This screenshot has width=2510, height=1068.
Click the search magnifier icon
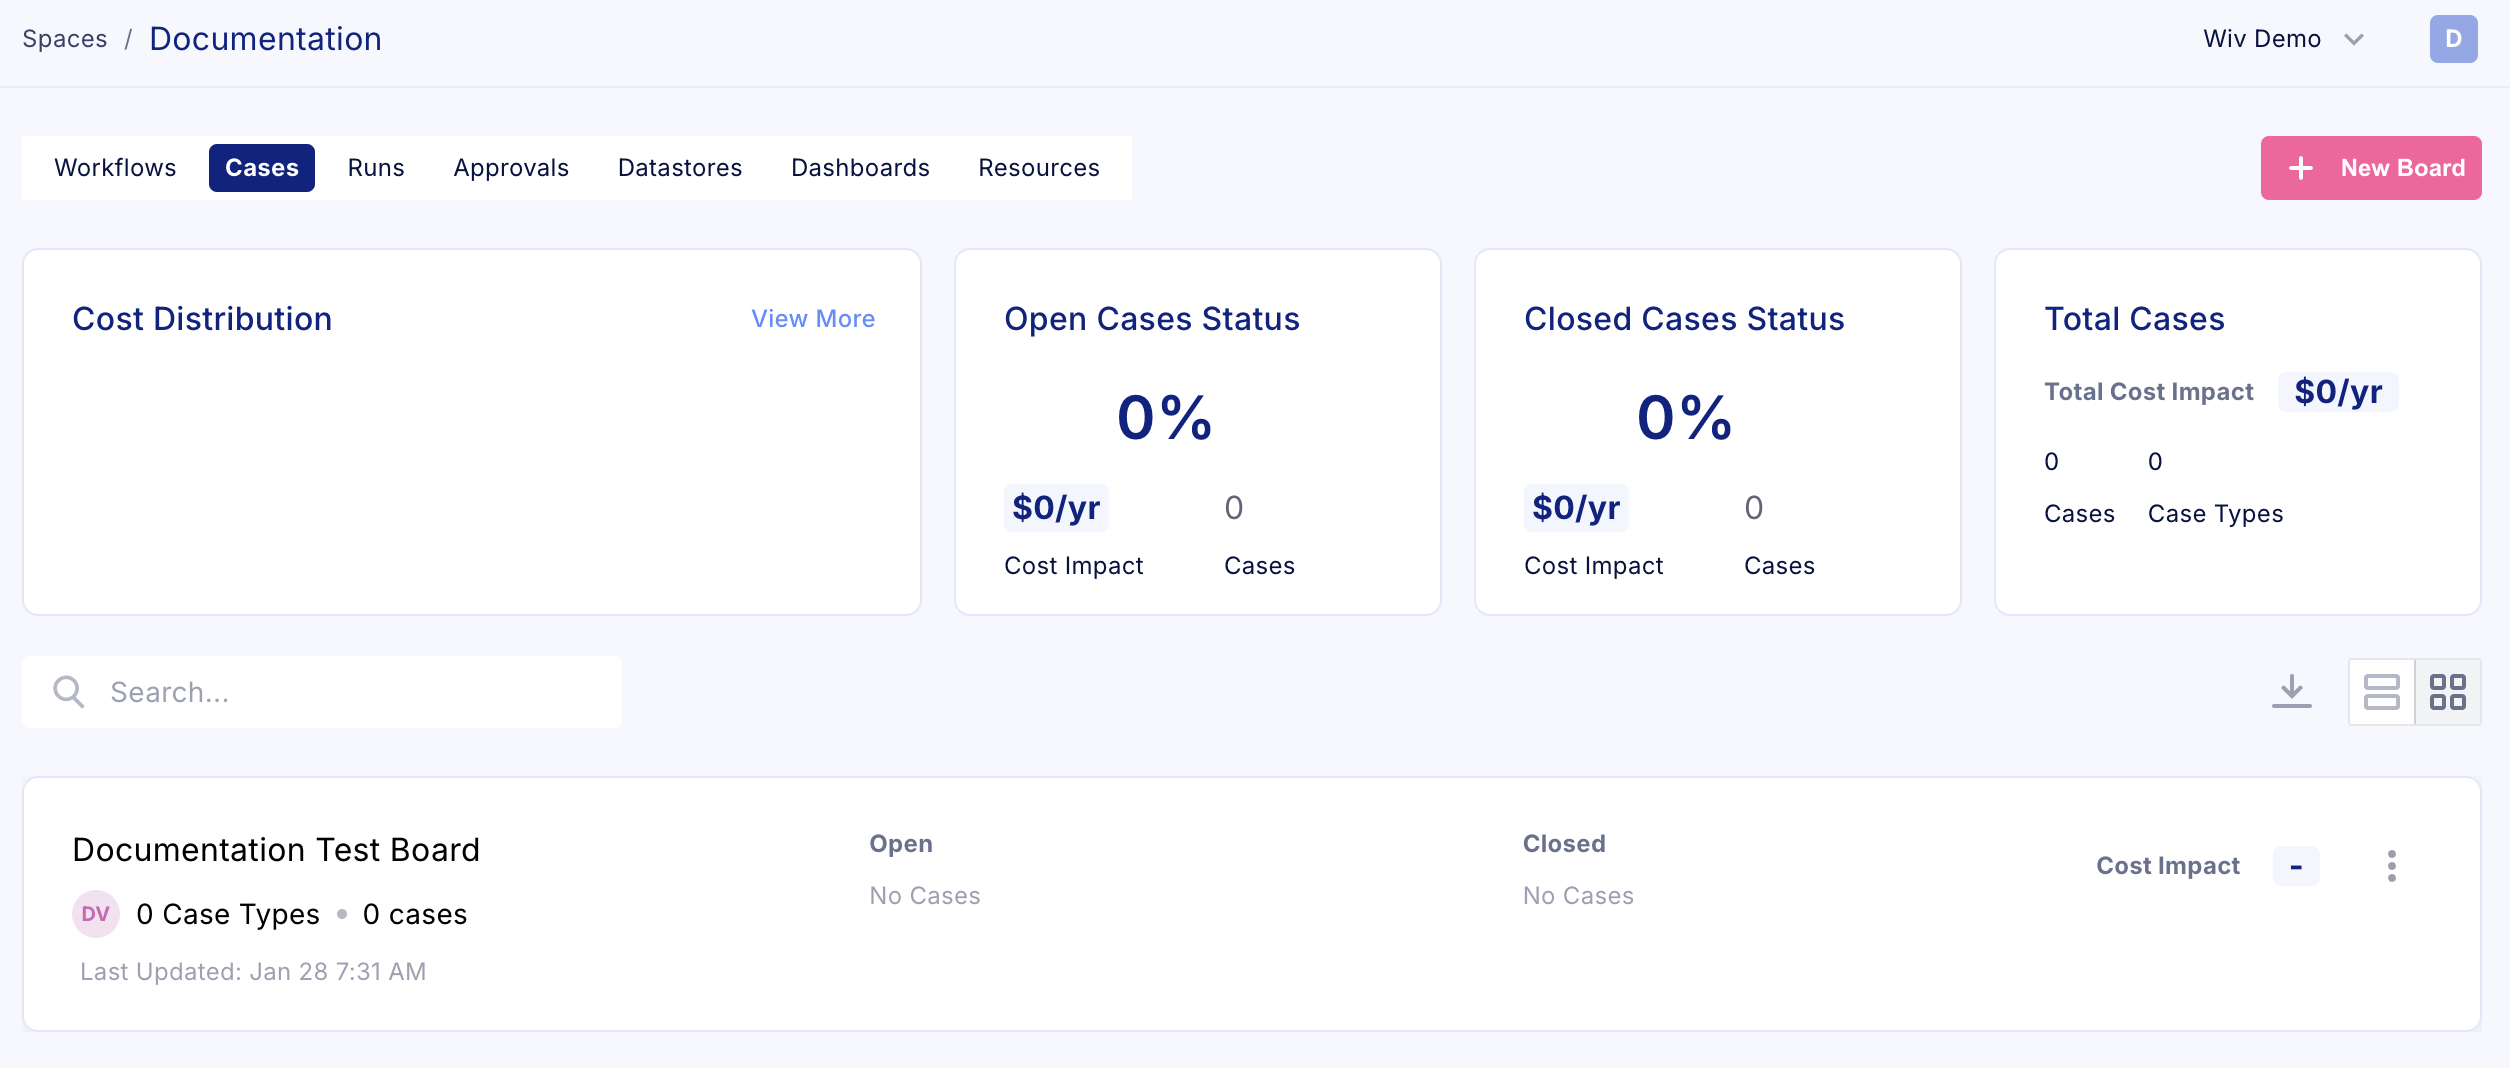[69, 692]
